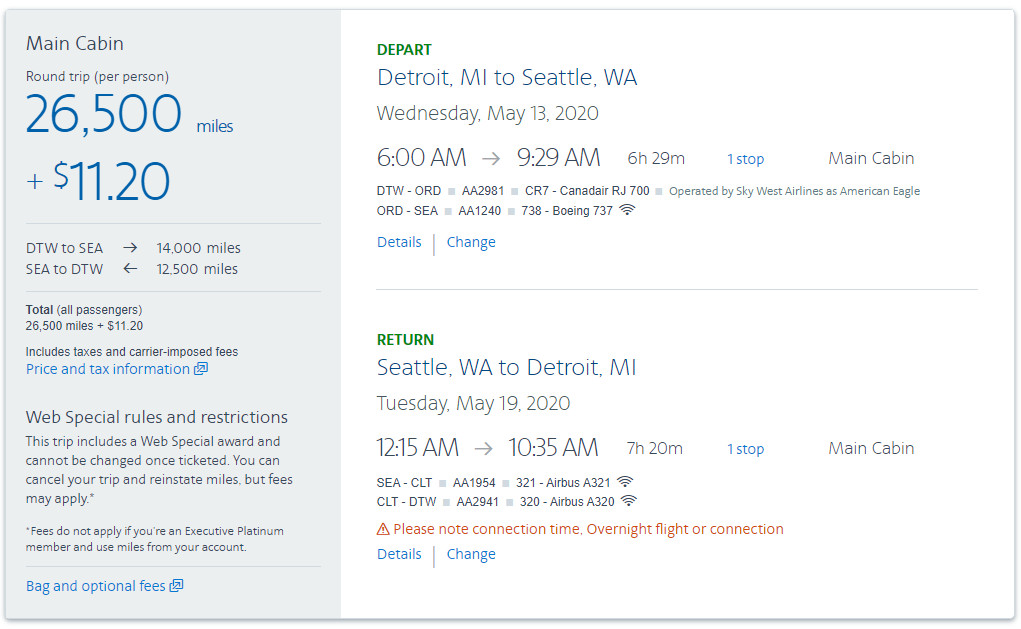Click external-link icon beside Price and tax information
The height and width of the screenshot is (629, 1021).
click(200, 369)
